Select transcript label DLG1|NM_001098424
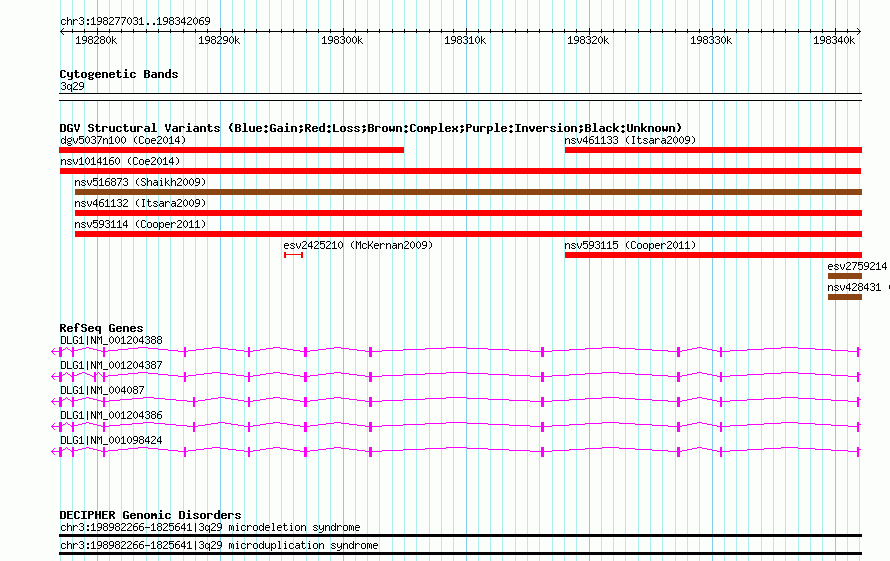The width and height of the screenshot is (890, 561). point(111,441)
